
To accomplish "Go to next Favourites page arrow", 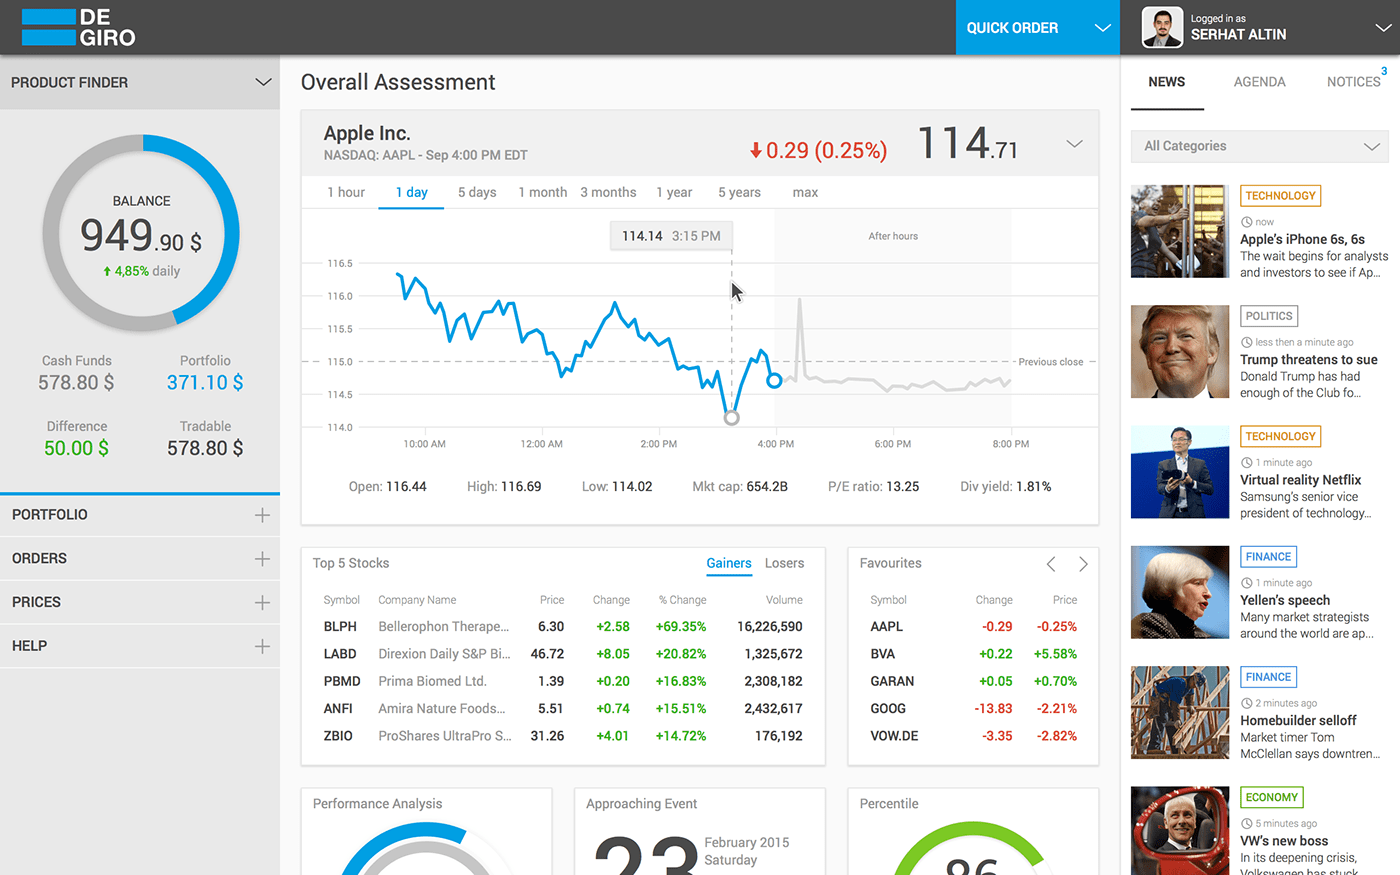I will [x=1083, y=564].
